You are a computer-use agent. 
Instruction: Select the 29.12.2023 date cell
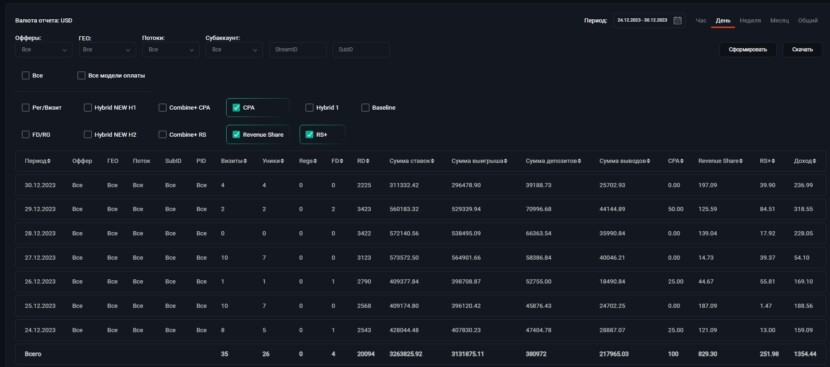point(40,209)
